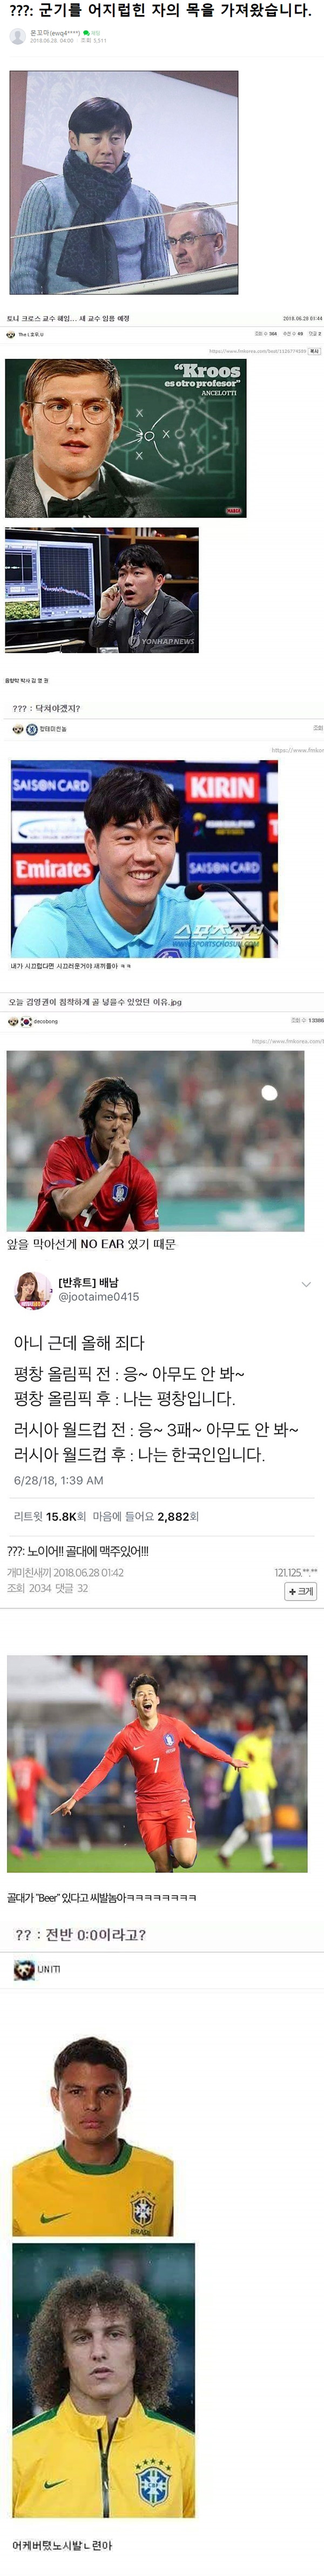
Task: Click the animal avatar beside UNITI
Action: (24, 1970)
